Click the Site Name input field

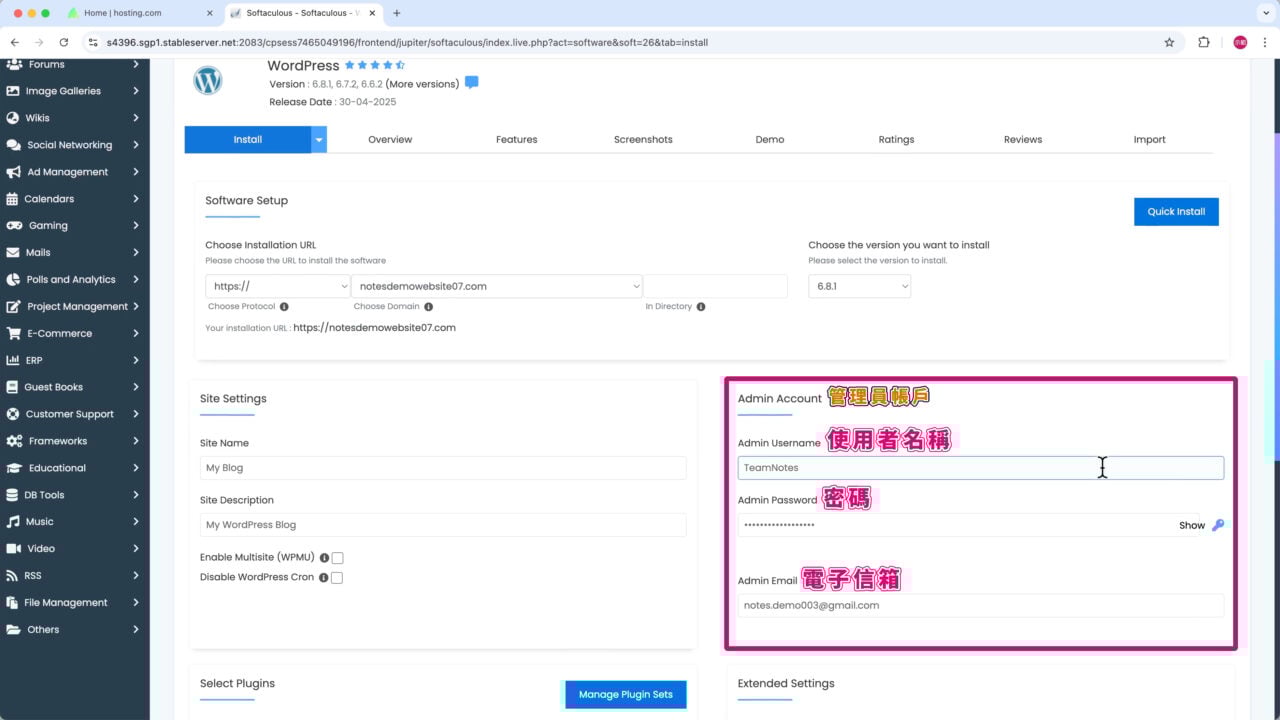coord(443,468)
